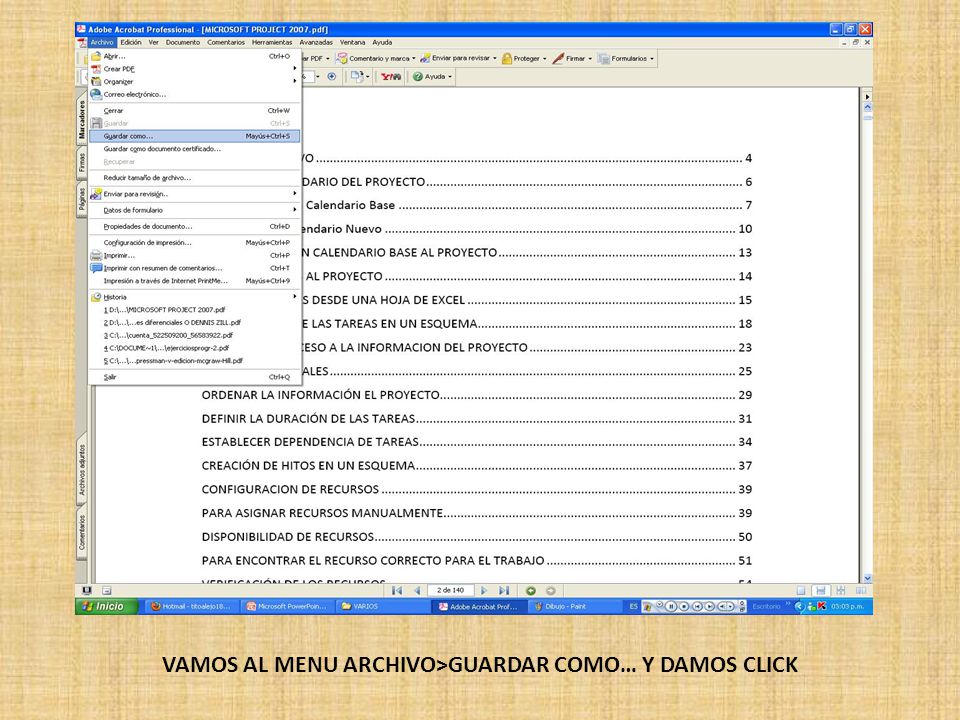The width and height of the screenshot is (960, 720).
Task: Open the Archivos adjuntos side tab
Action: 81,470
